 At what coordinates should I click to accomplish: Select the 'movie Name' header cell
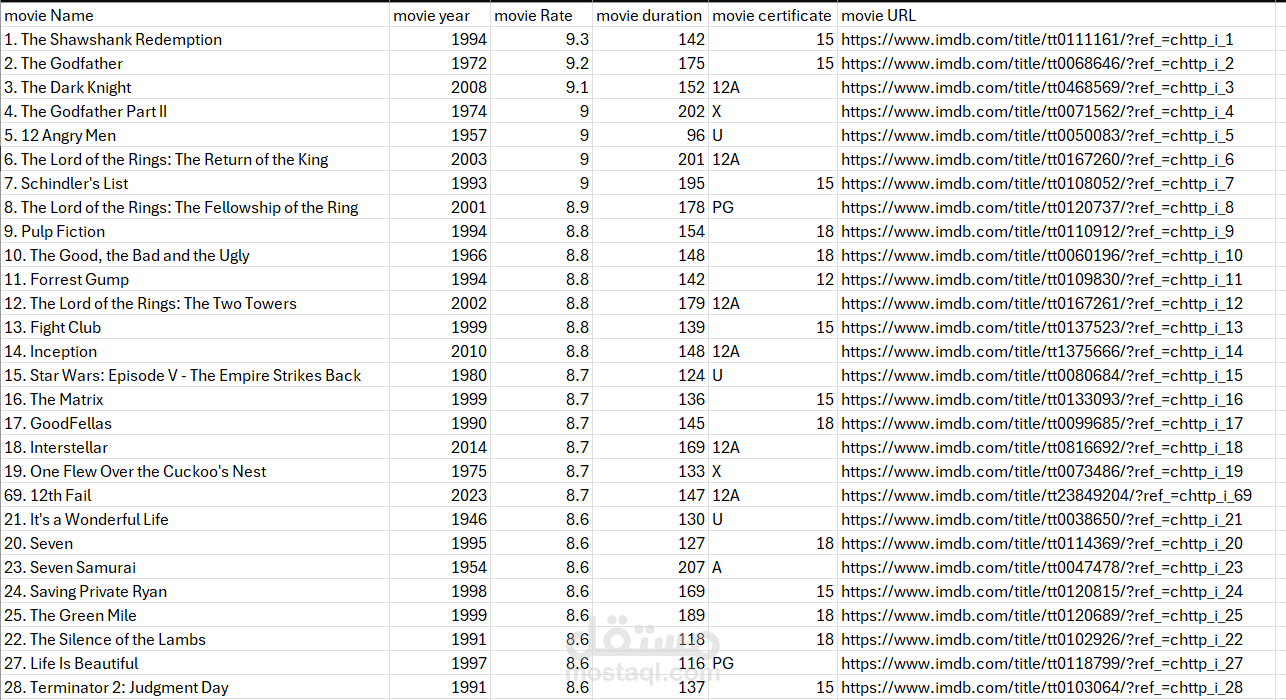pos(196,15)
